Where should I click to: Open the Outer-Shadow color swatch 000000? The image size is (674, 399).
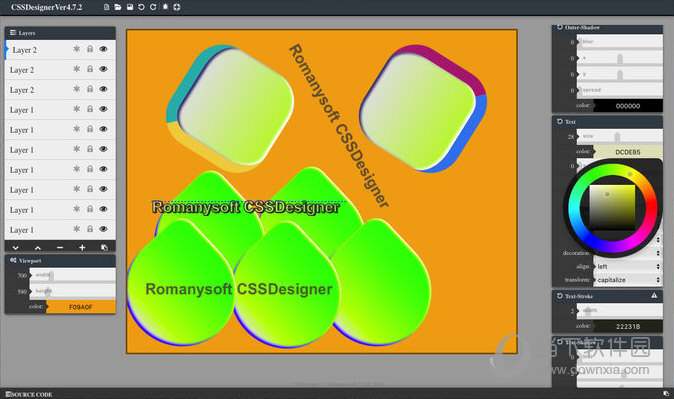pyautogui.click(x=628, y=106)
